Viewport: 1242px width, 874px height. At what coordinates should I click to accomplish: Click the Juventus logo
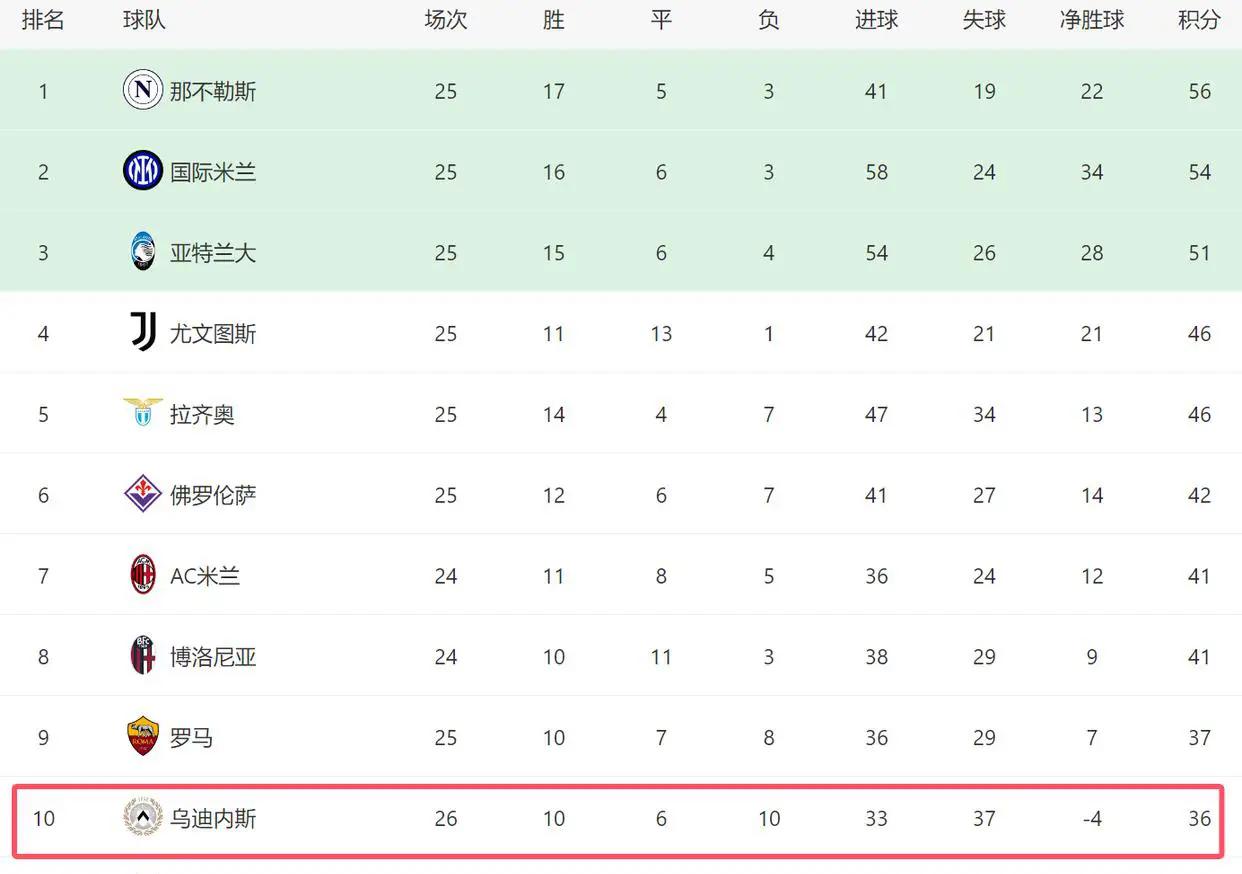click(x=143, y=333)
